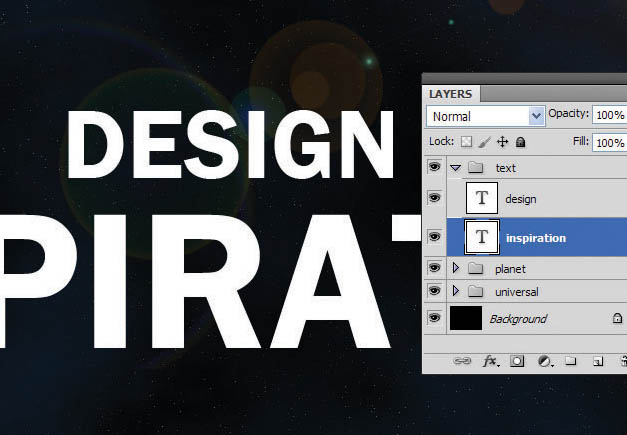This screenshot has height=435, width=627.
Task: Select the Background layer name
Action: tap(518, 319)
